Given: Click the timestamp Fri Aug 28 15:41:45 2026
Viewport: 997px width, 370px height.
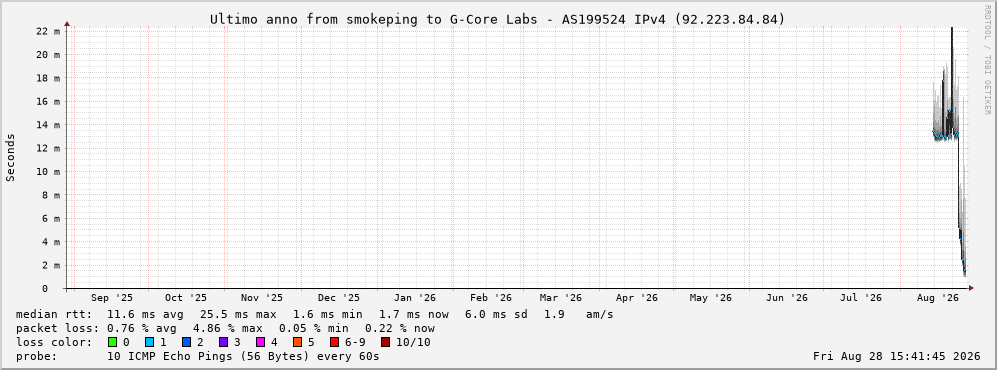Looking at the screenshot, I should (x=897, y=357).
